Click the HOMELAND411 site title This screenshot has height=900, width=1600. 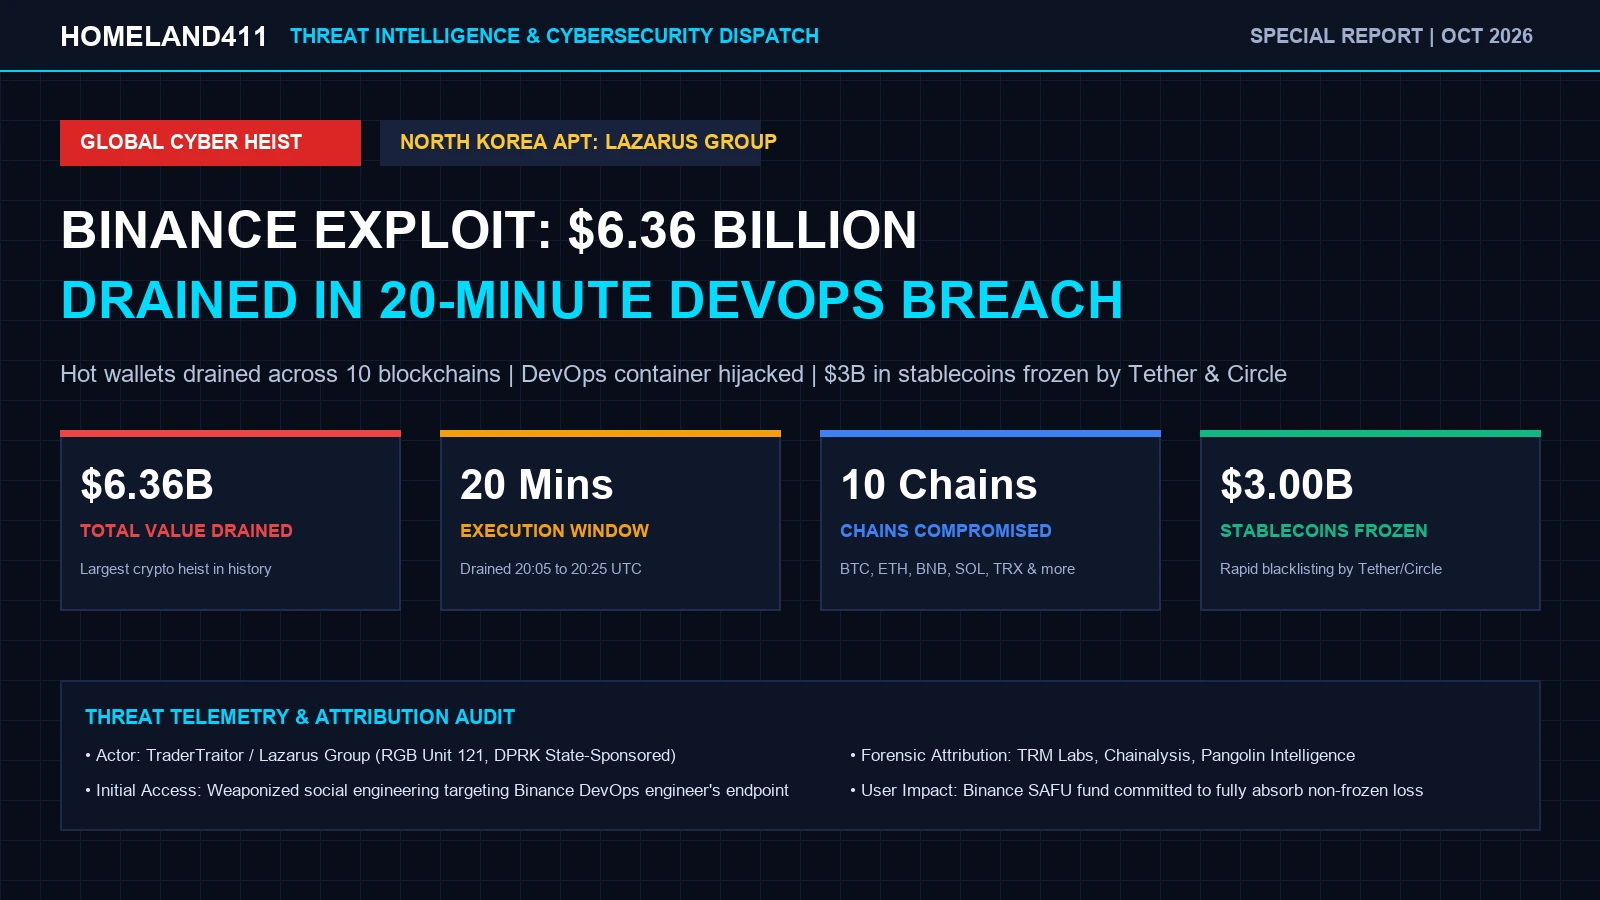164,36
